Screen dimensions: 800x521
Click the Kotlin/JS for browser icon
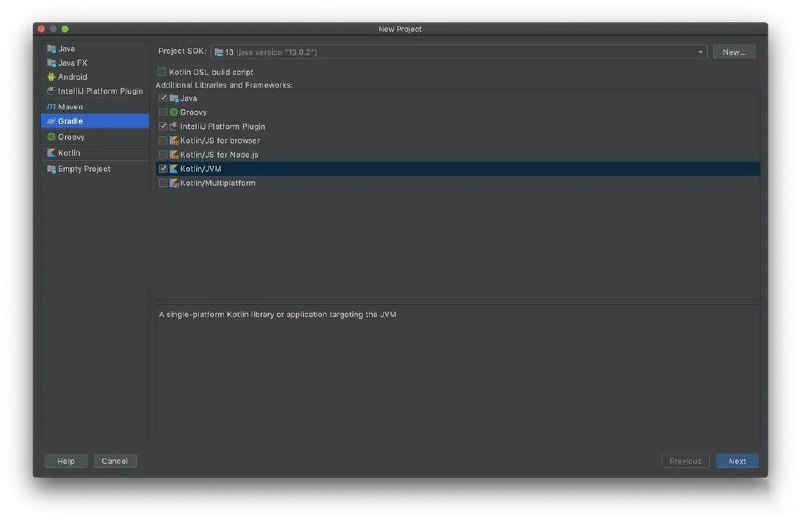(174, 140)
